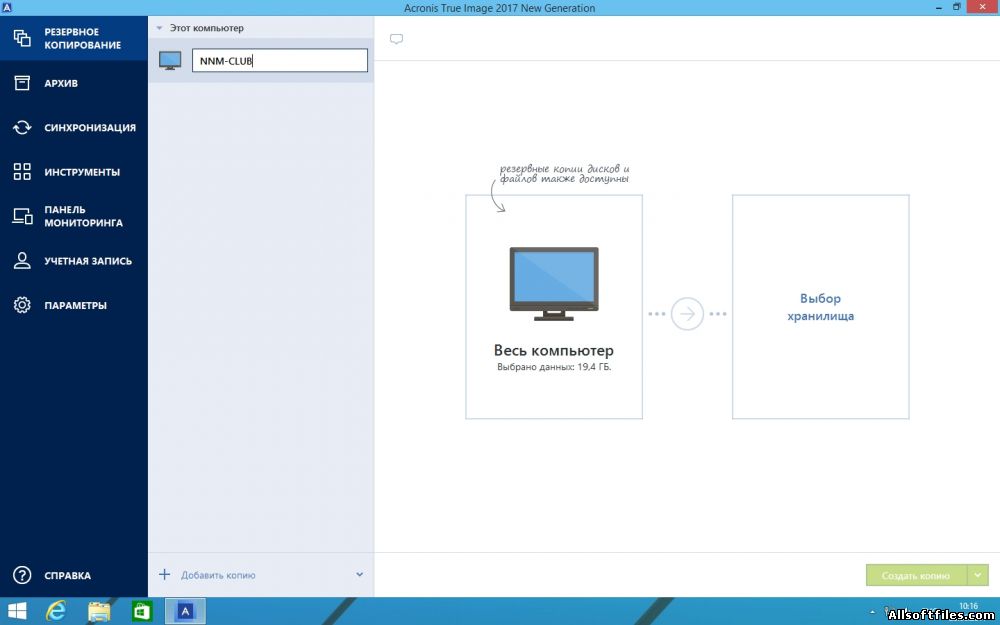
Task: Open dropdown arrow beside Создать копию
Action: [978, 576]
